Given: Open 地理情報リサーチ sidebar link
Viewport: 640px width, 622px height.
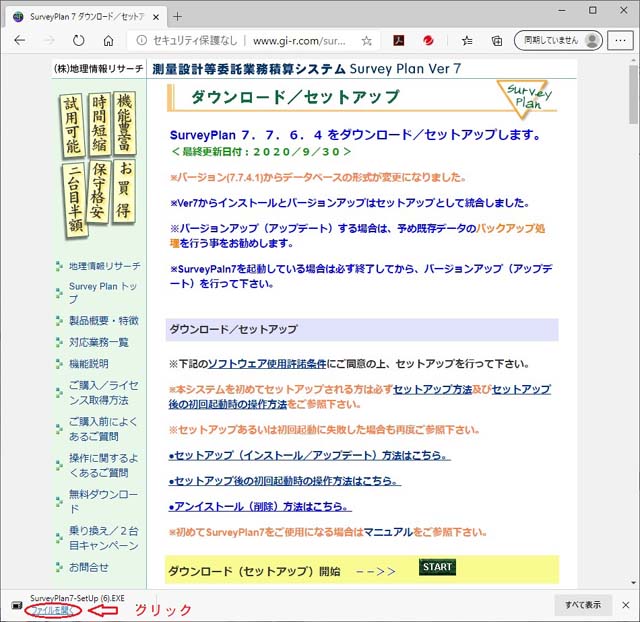Looking at the screenshot, I should (104, 266).
